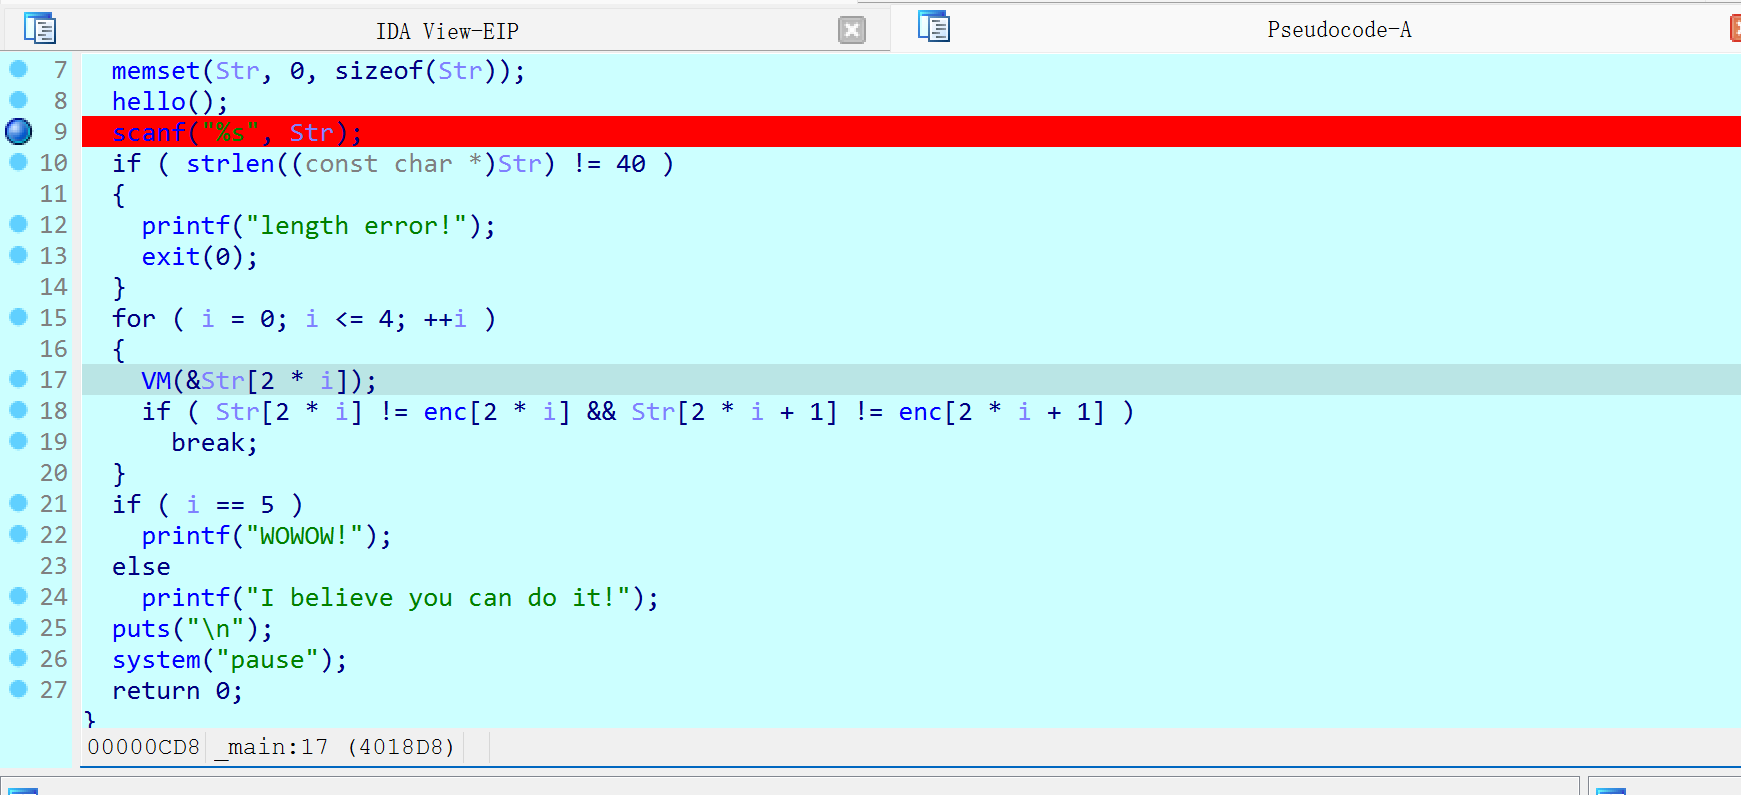This screenshot has height=795, width=1741.
Task: Switch to the IDA View-EIP tab
Action: pyautogui.click(x=446, y=31)
